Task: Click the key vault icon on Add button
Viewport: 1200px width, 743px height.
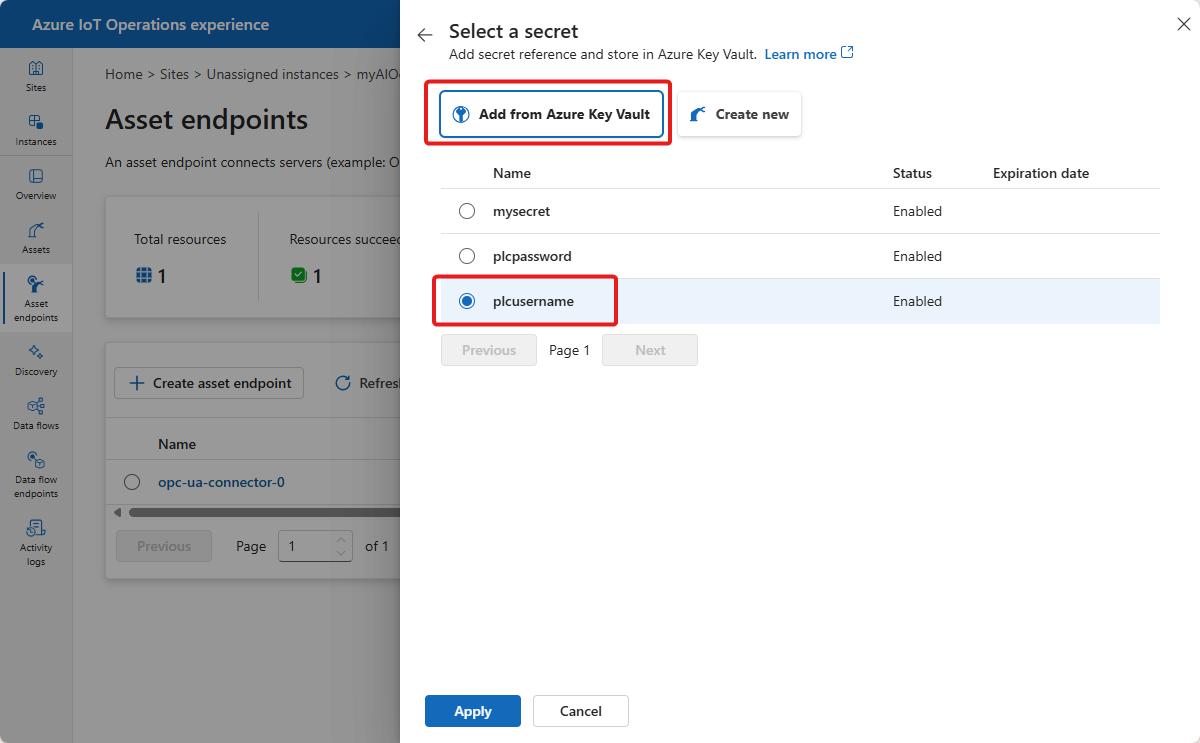Action: click(461, 114)
